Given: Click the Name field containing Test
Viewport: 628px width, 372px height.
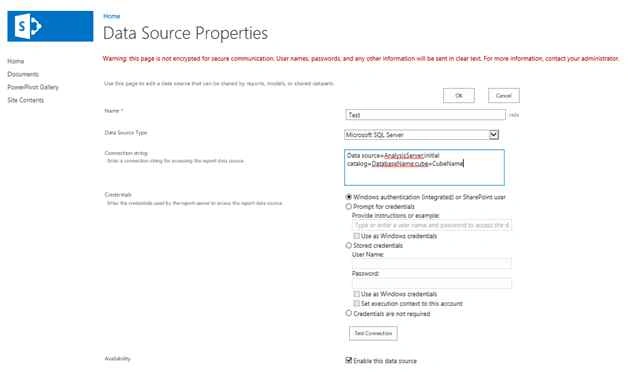Looking at the screenshot, I should point(425,115).
